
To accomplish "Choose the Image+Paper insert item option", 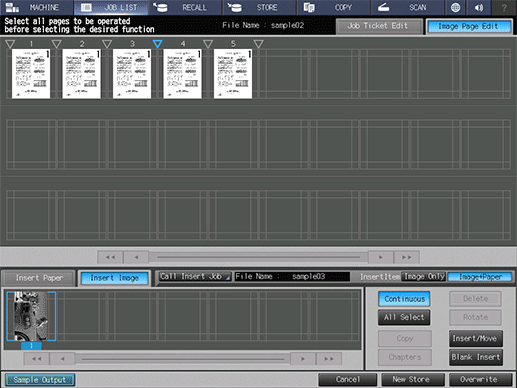I will pos(480,277).
